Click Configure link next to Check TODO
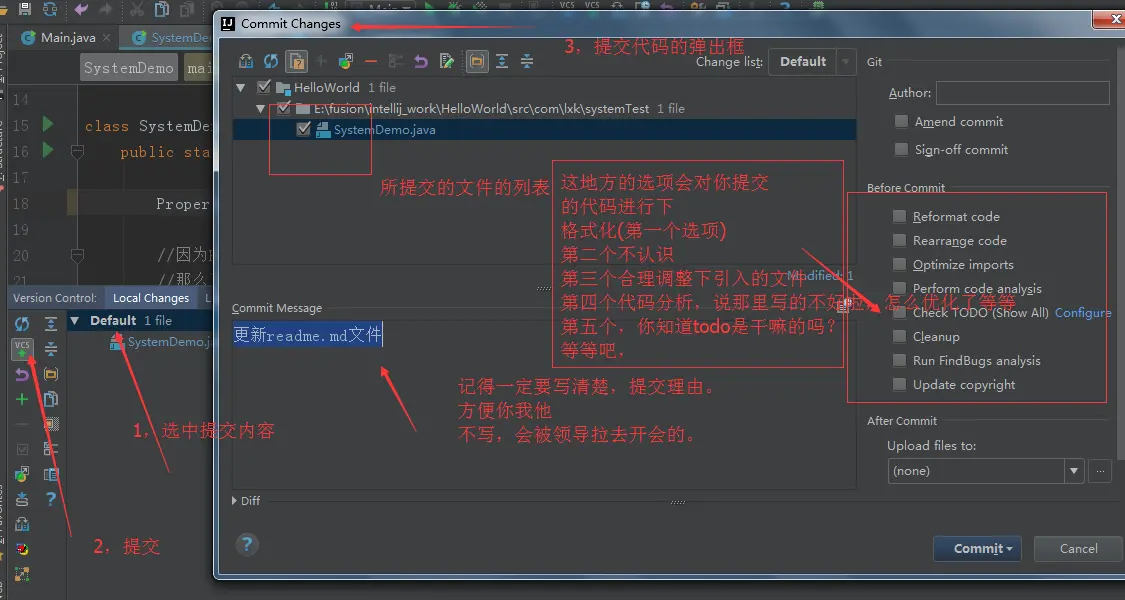1125x600 pixels. pos(1083,312)
